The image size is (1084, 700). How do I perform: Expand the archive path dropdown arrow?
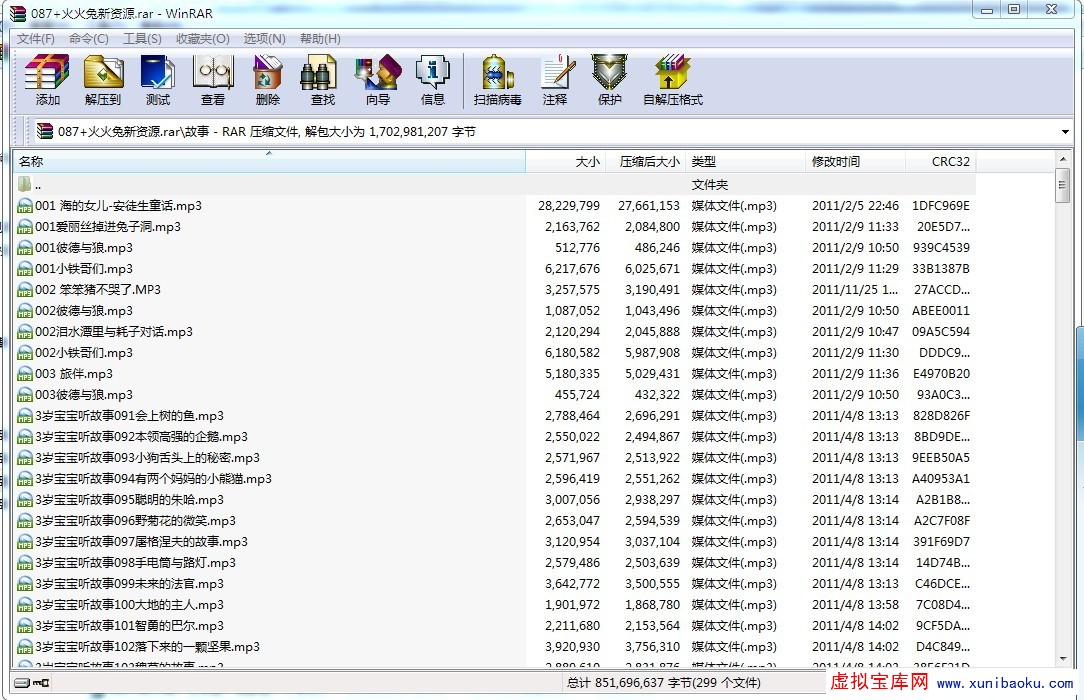pos(1065,132)
